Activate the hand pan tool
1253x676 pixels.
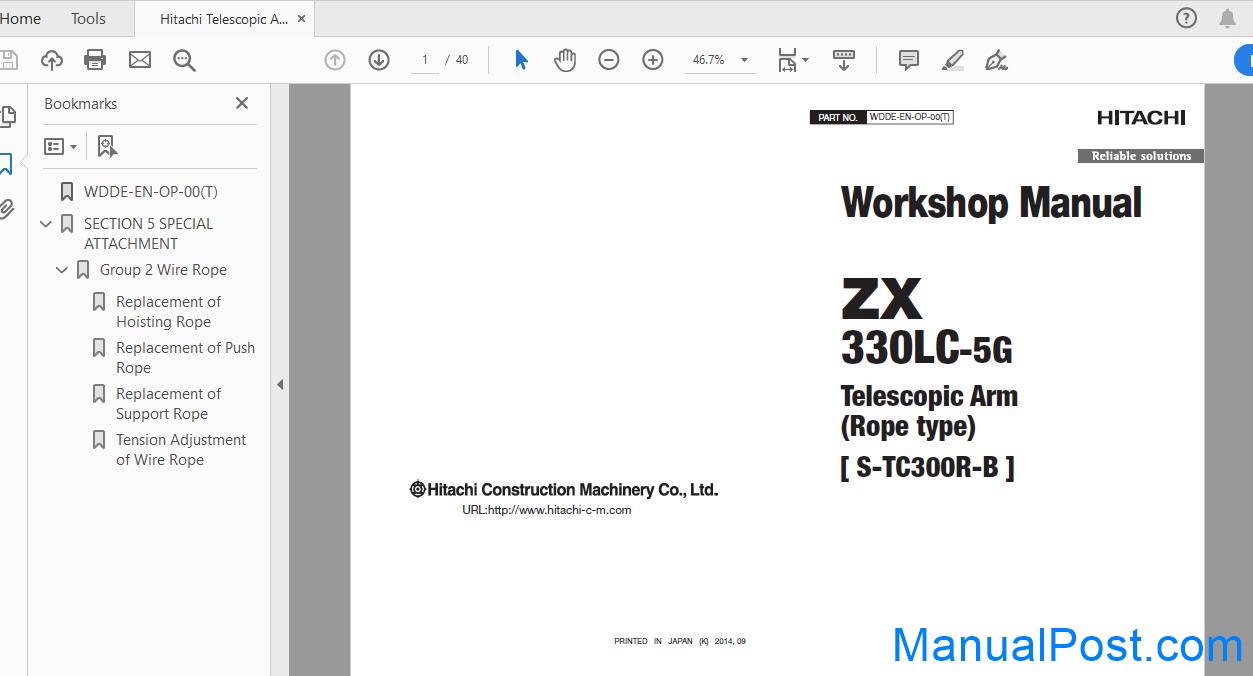point(565,60)
